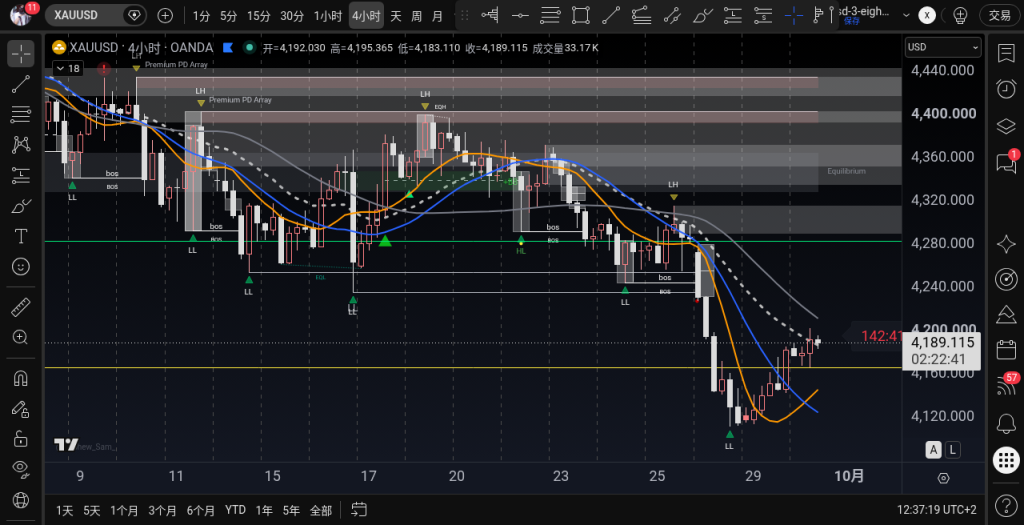Screen dimensions: 1024x525
Task: Click the globe icon in left sidebar
Action: (21, 501)
